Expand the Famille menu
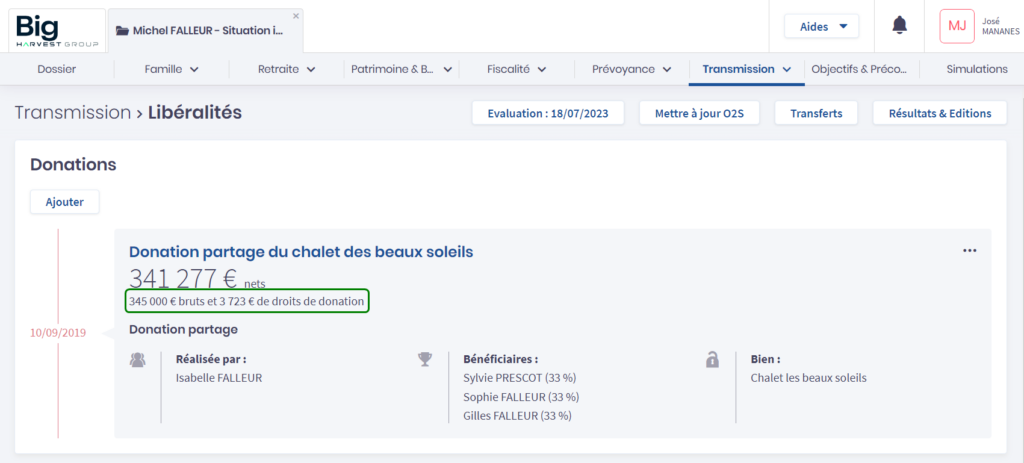1024x463 pixels. point(172,69)
